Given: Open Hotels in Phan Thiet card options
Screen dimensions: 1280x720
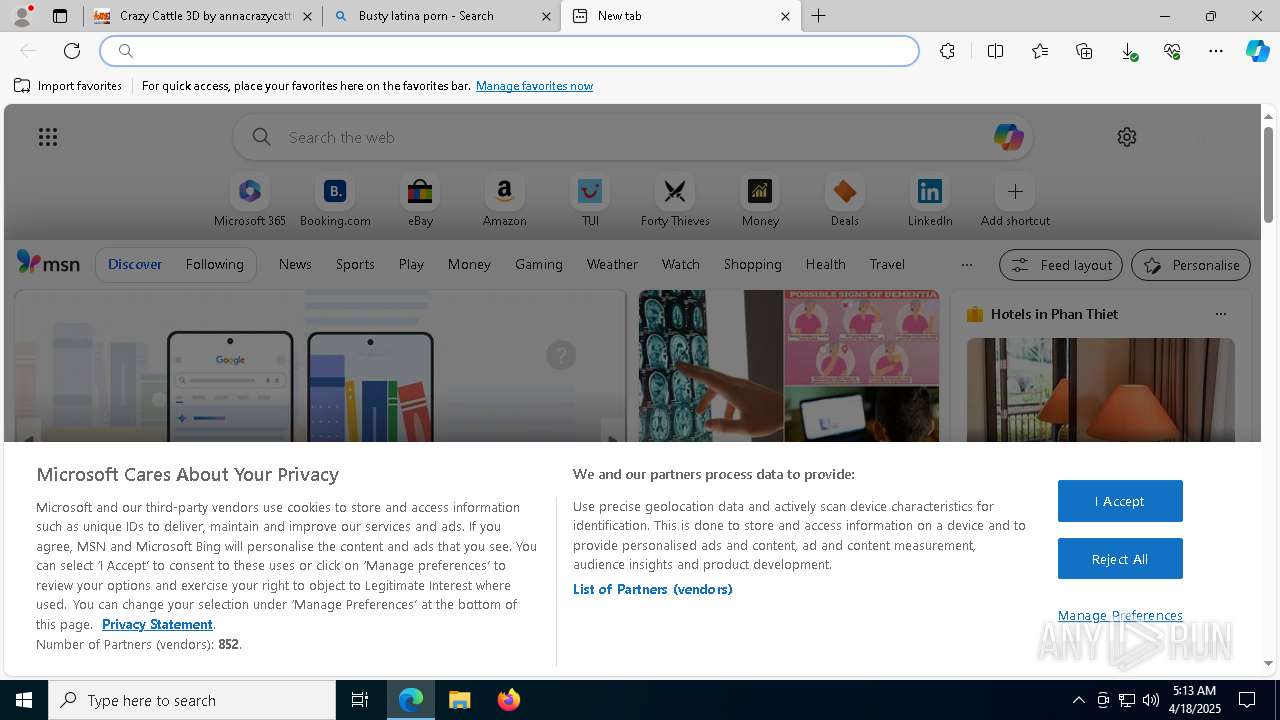Looking at the screenshot, I should [1220, 314].
